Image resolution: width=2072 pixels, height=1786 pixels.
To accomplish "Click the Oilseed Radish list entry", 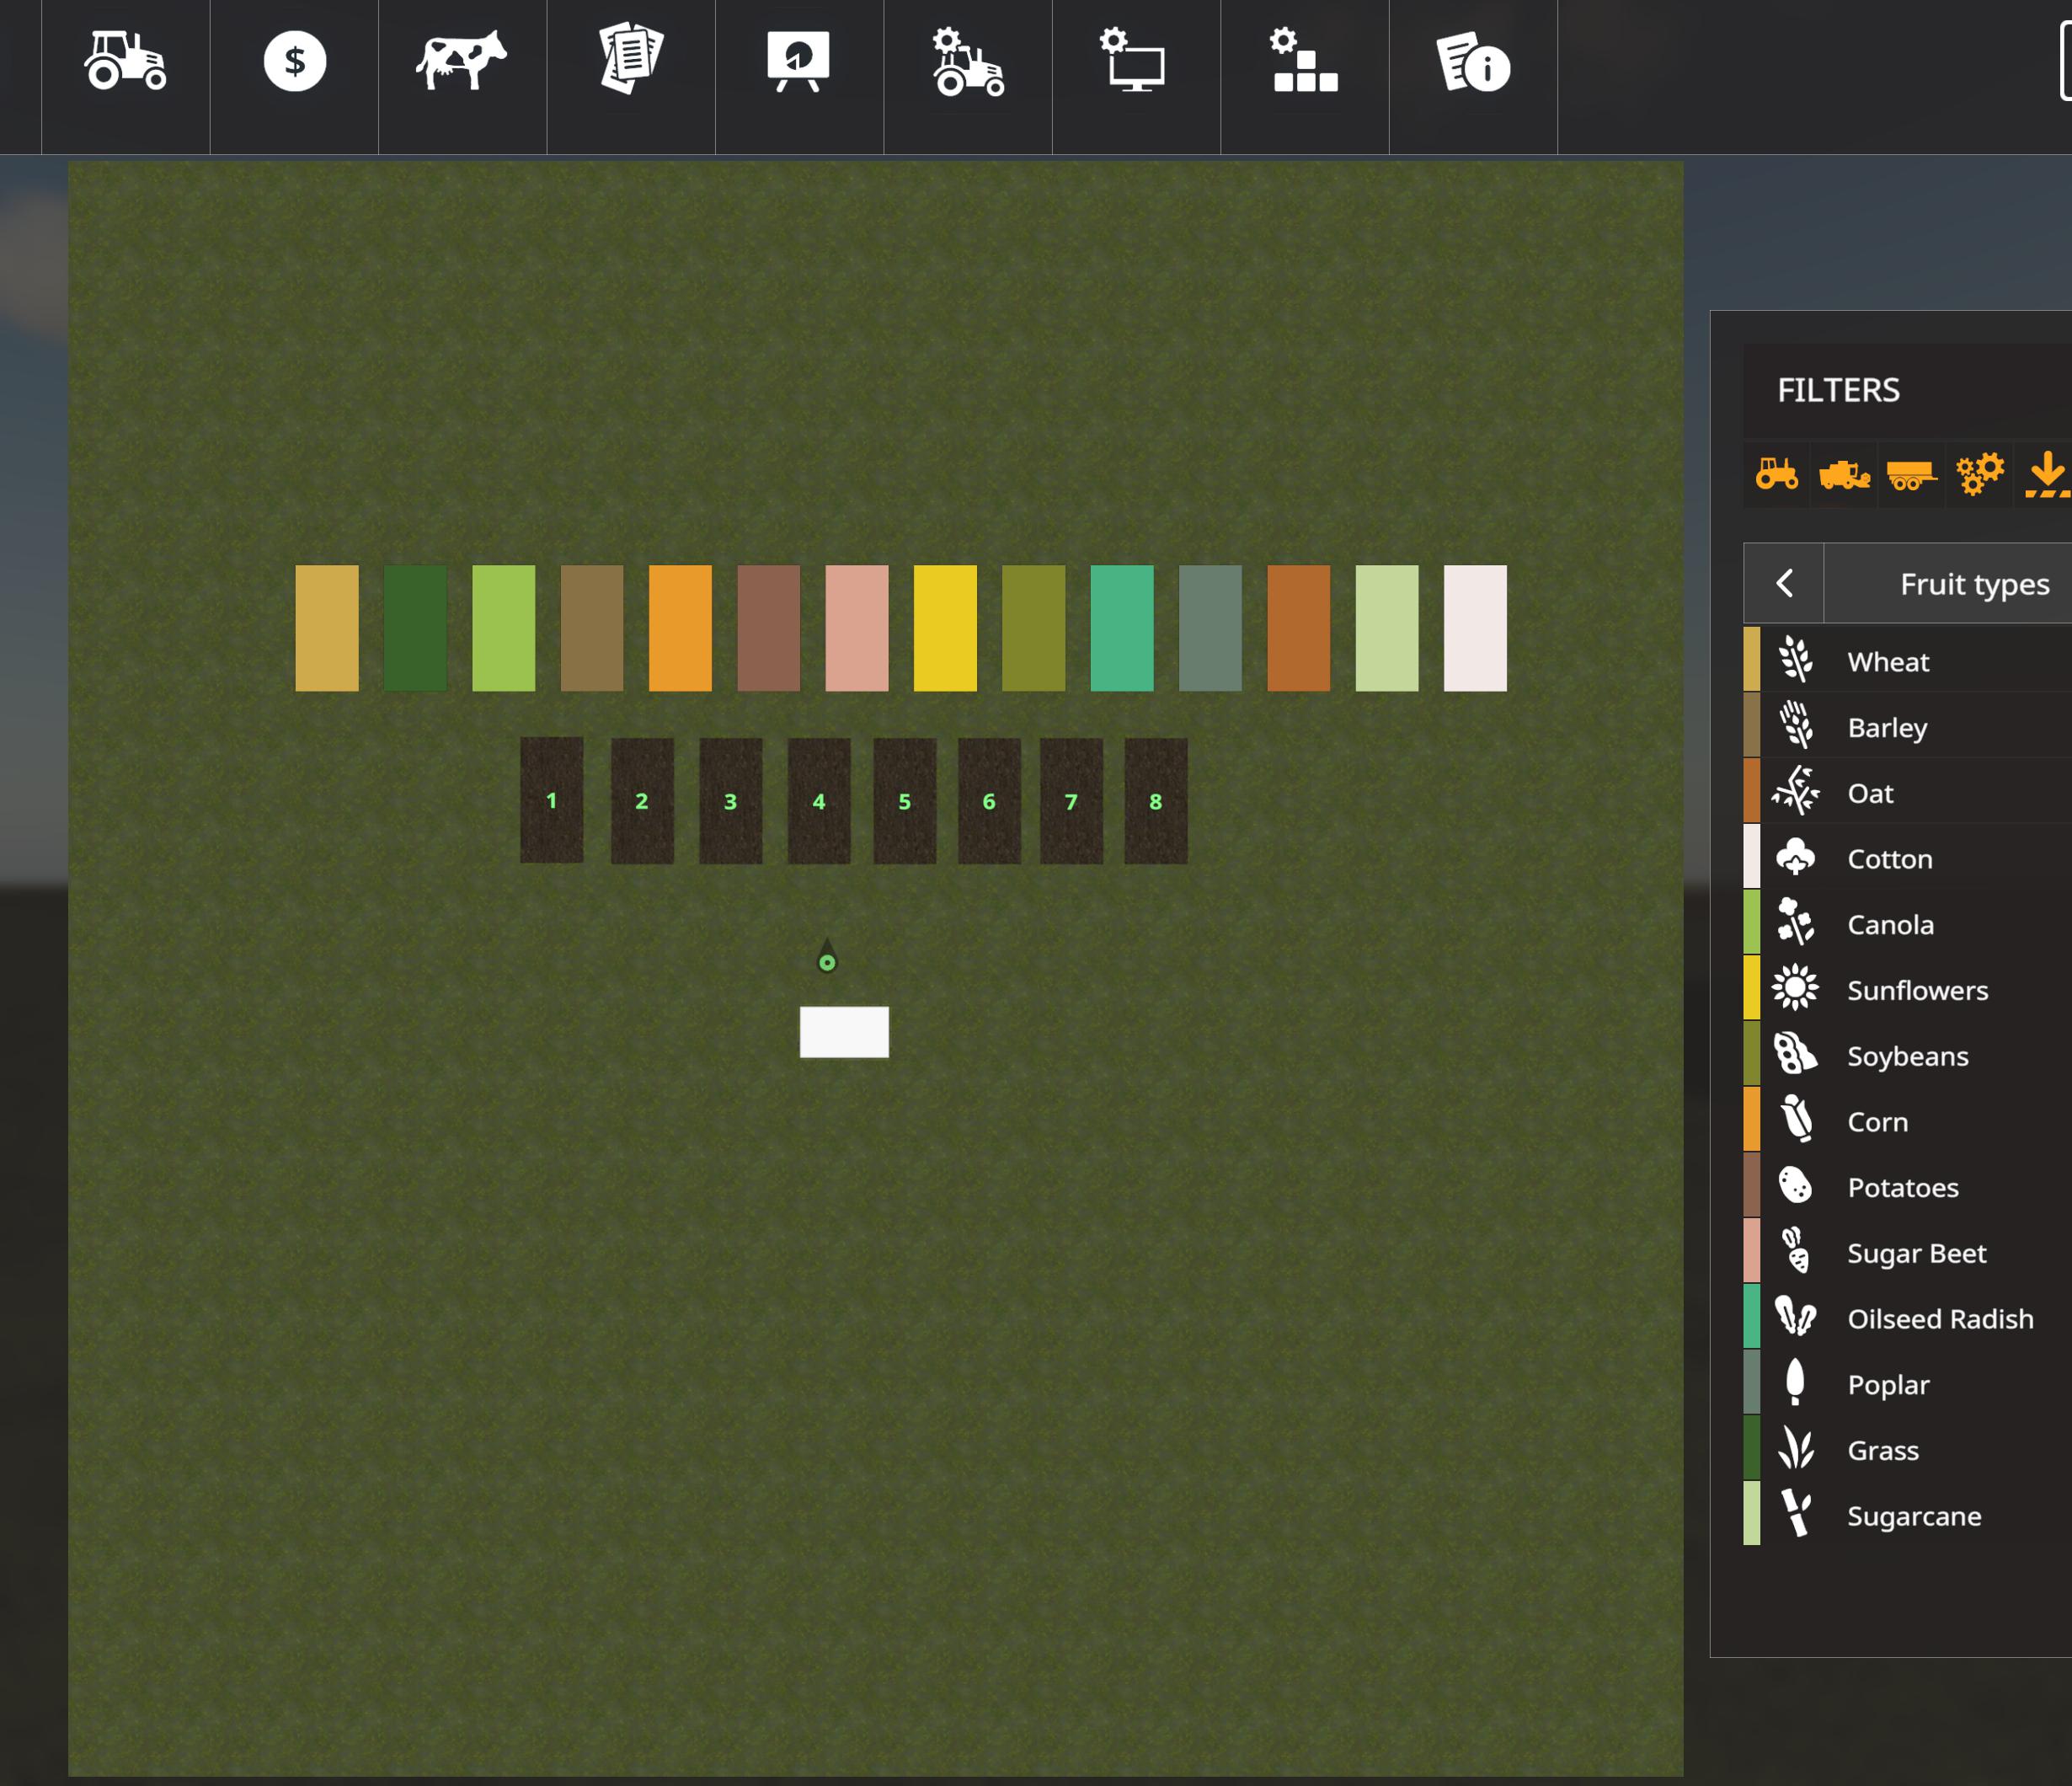I will [1907, 1318].
